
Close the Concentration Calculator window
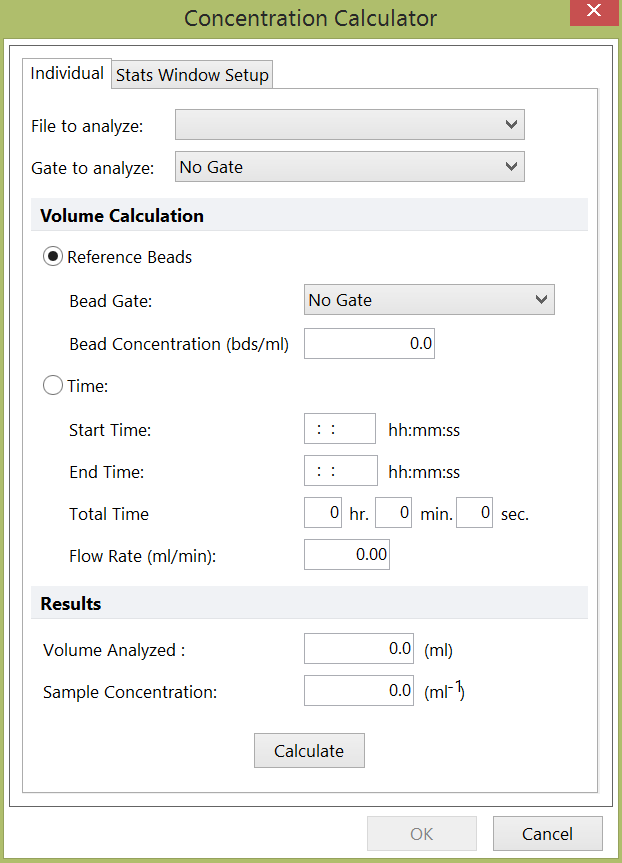tap(593, 13)
